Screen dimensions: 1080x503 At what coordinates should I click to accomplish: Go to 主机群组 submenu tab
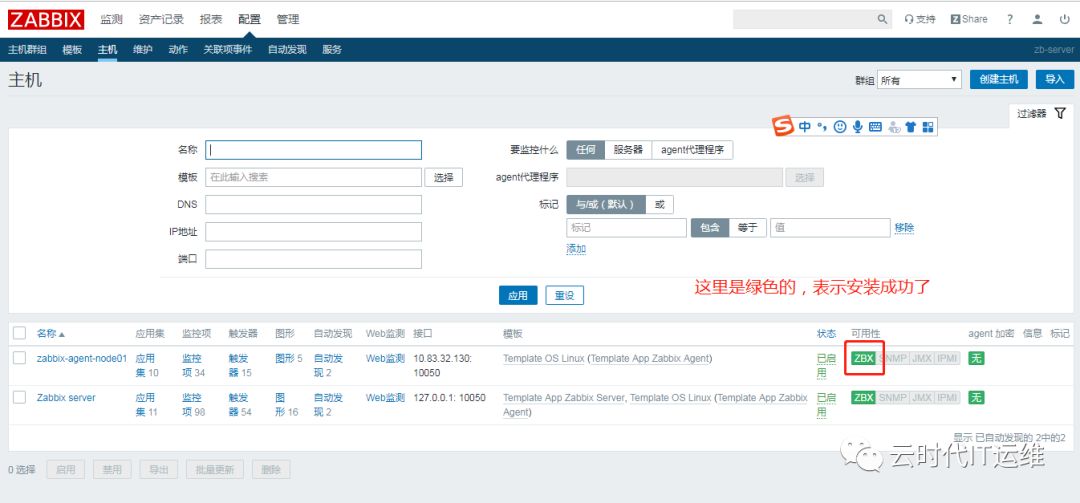(28, 50)
